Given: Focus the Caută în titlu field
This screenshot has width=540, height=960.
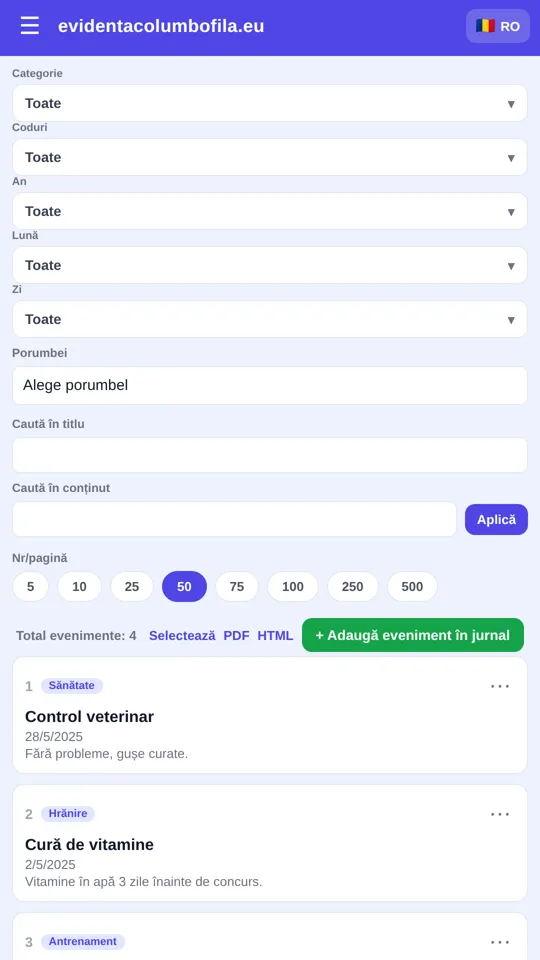Looking at the screenshot, I should [270, 455].
